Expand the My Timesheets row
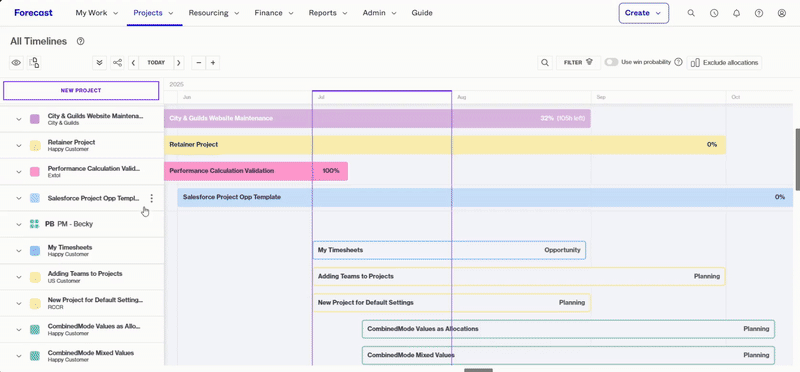 pyautogui.click(x=19, y=251)
